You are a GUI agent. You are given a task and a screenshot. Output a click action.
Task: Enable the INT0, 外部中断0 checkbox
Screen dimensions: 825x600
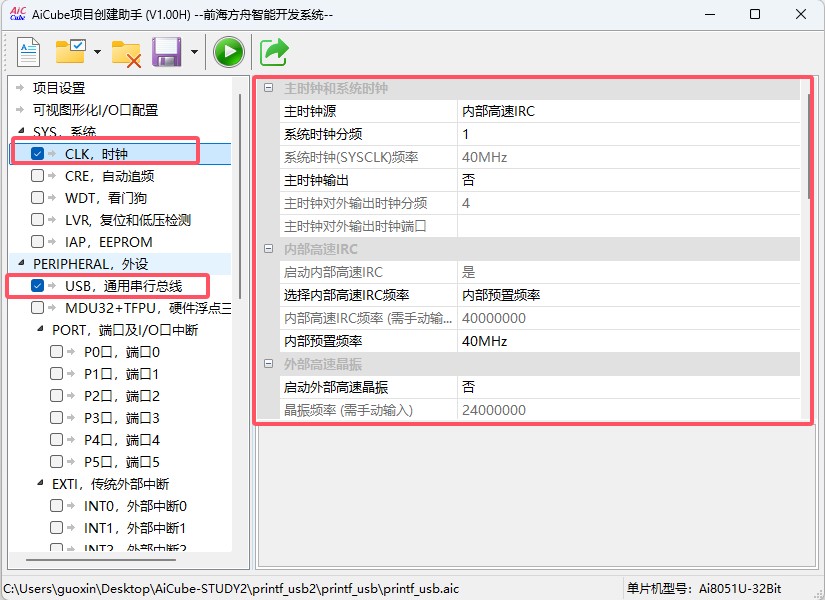point(56,506)
